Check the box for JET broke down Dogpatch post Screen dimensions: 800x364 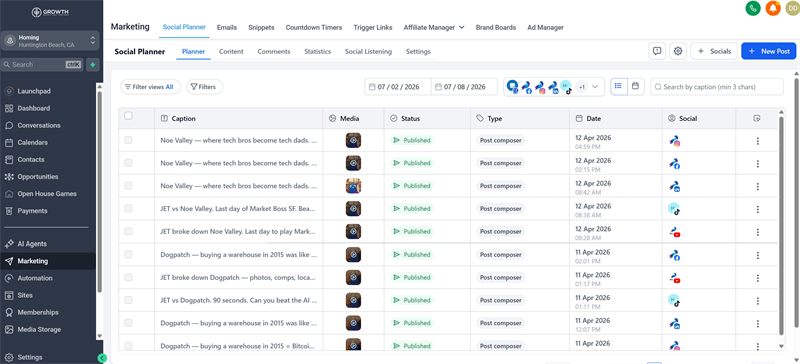pos(128,277)
